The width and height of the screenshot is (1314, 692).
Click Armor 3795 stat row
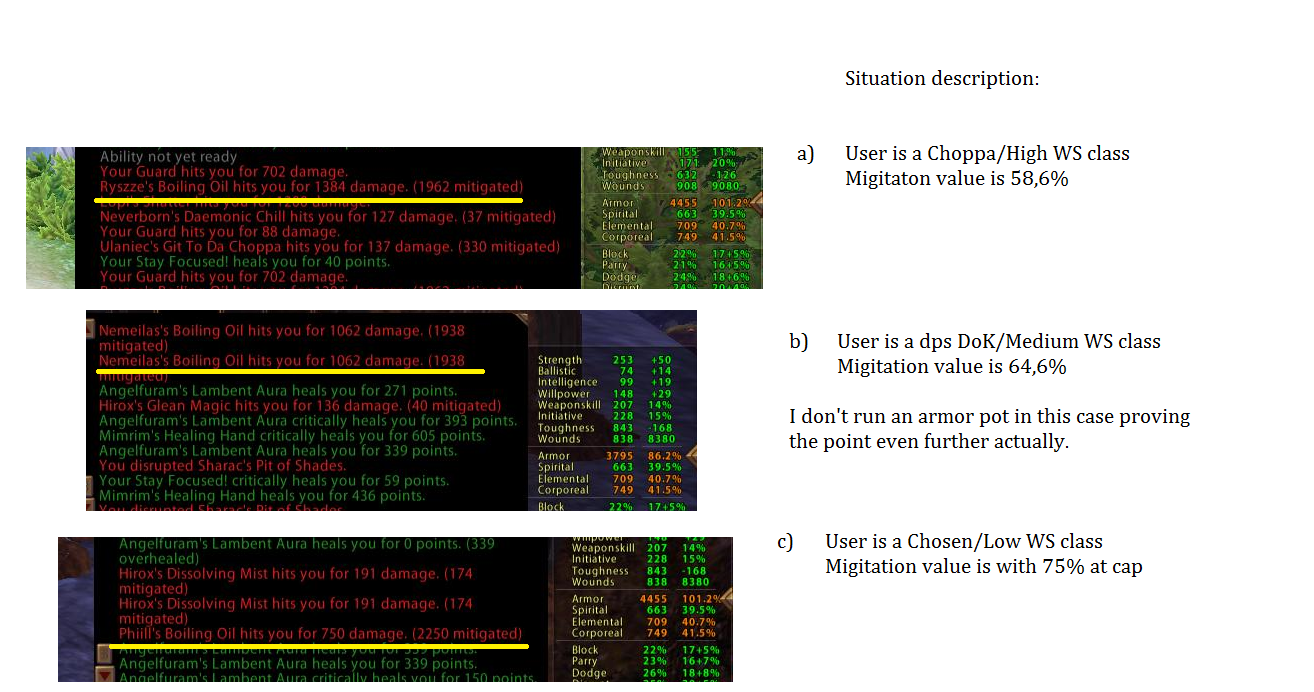[x=610, y=456]
